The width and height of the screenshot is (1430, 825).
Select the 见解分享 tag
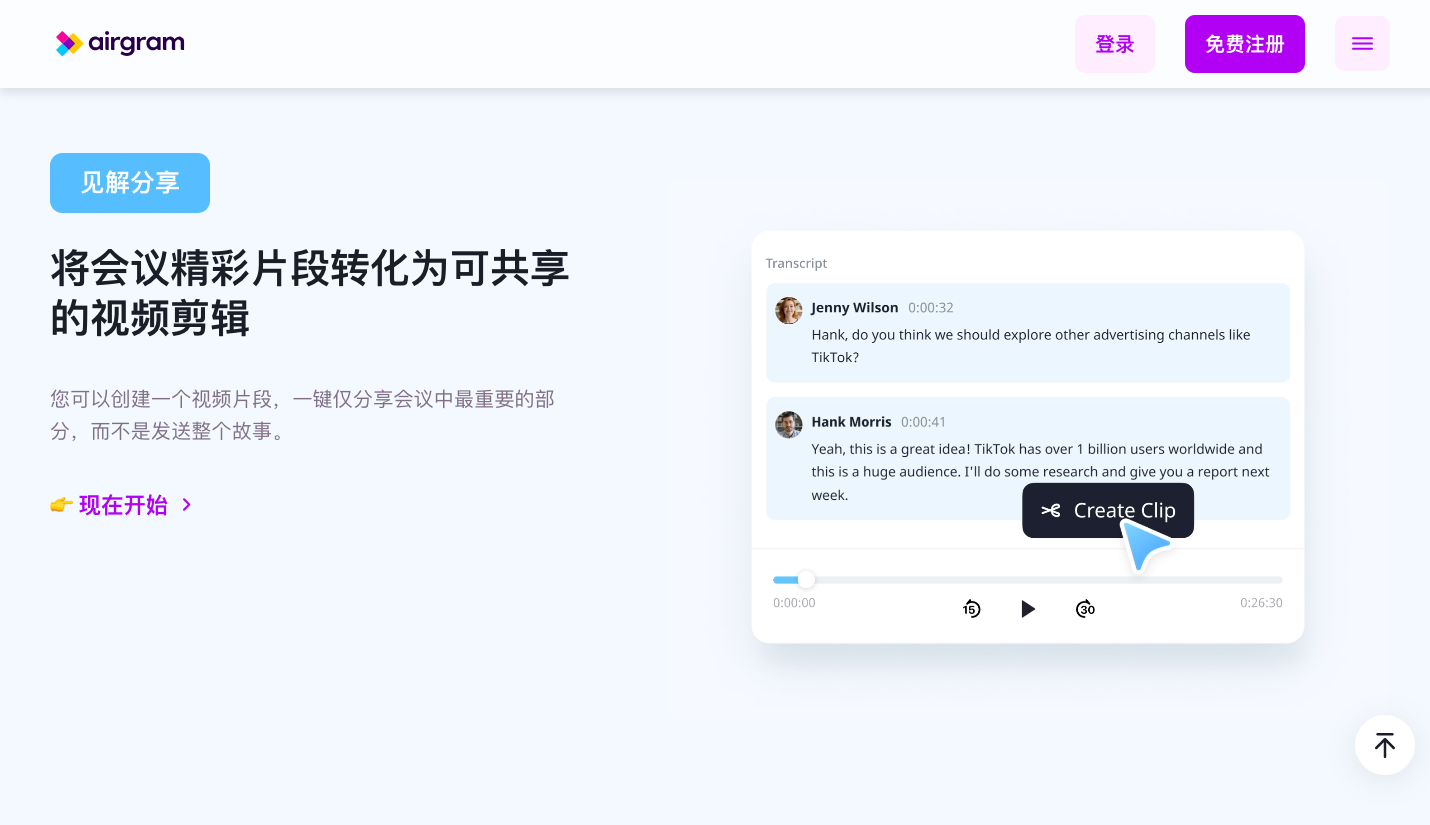point(130,183)
